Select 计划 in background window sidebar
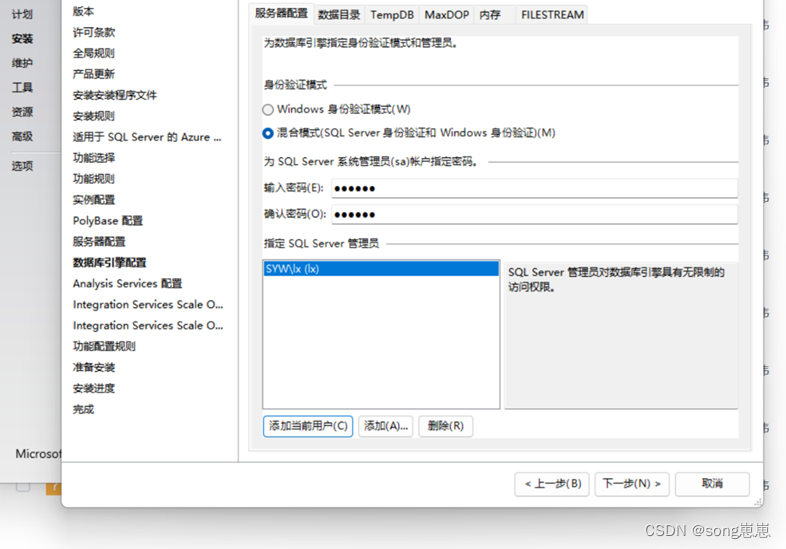 click(x=22, y=14)
